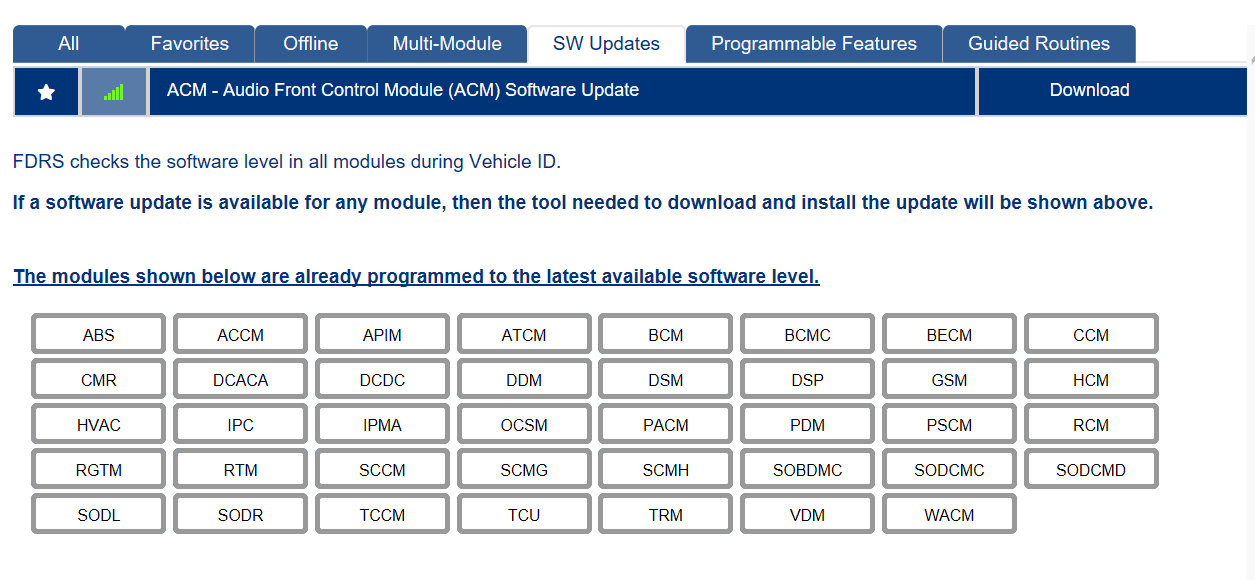Viewport: 1255px width, 580px height.
Task: Select the OCSM module
Action: (x=524, y=424)
